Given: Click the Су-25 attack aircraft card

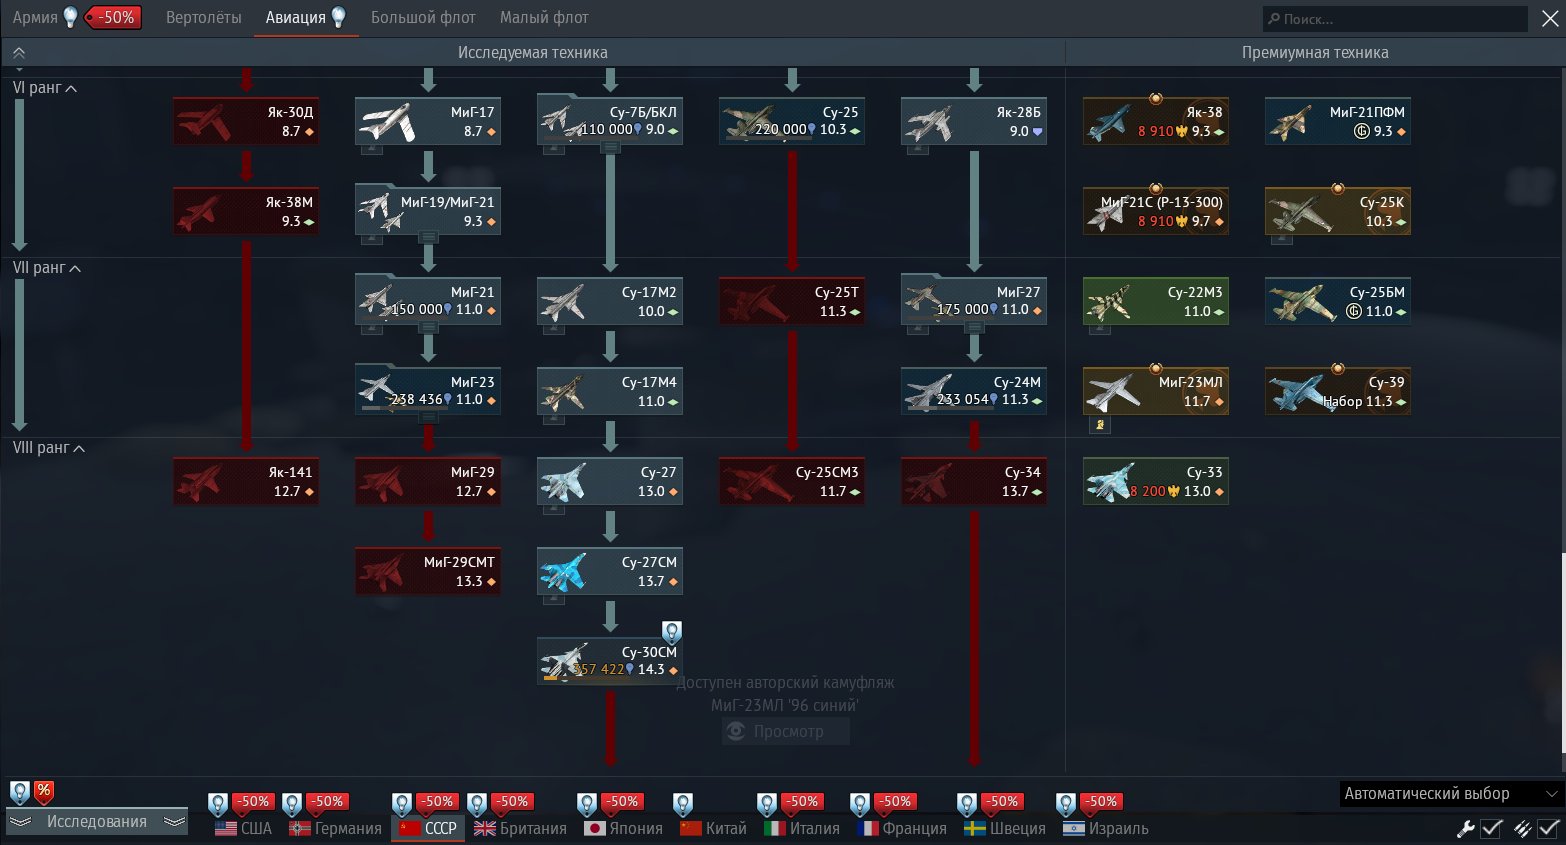Looking at the screenshot, I should pos(791,121).
